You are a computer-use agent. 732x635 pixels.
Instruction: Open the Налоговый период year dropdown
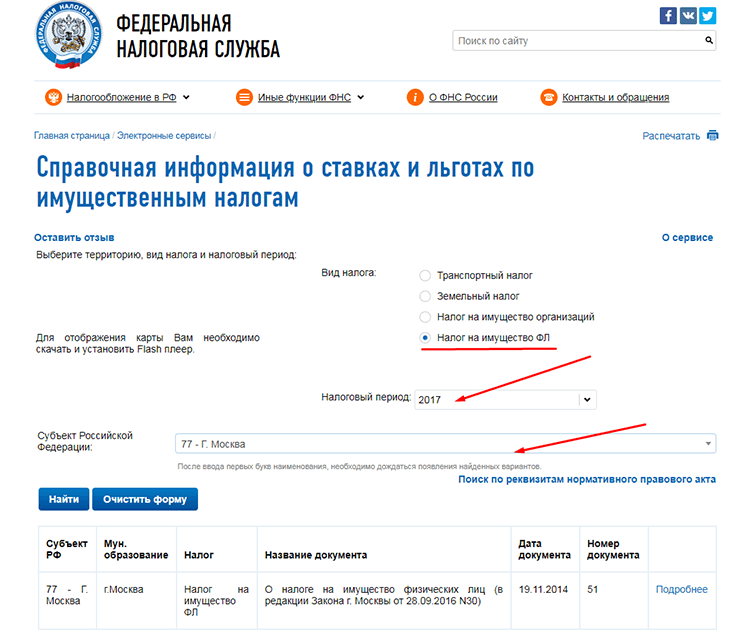(x=587, y=399)
